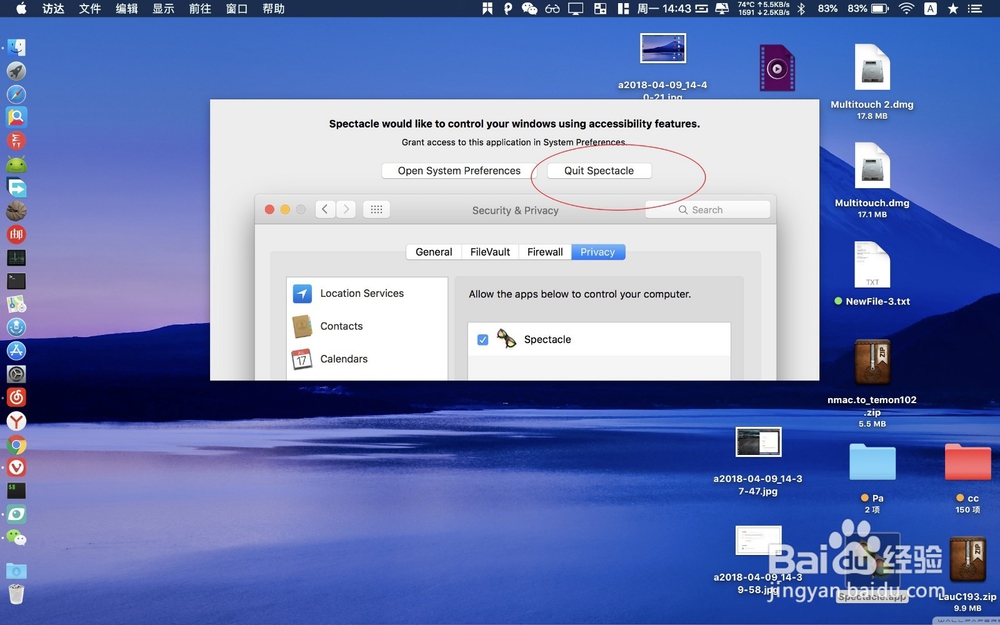Open Finder from the dock
The height and width of the screenshot is (625, 1000).
pos(17,48)
